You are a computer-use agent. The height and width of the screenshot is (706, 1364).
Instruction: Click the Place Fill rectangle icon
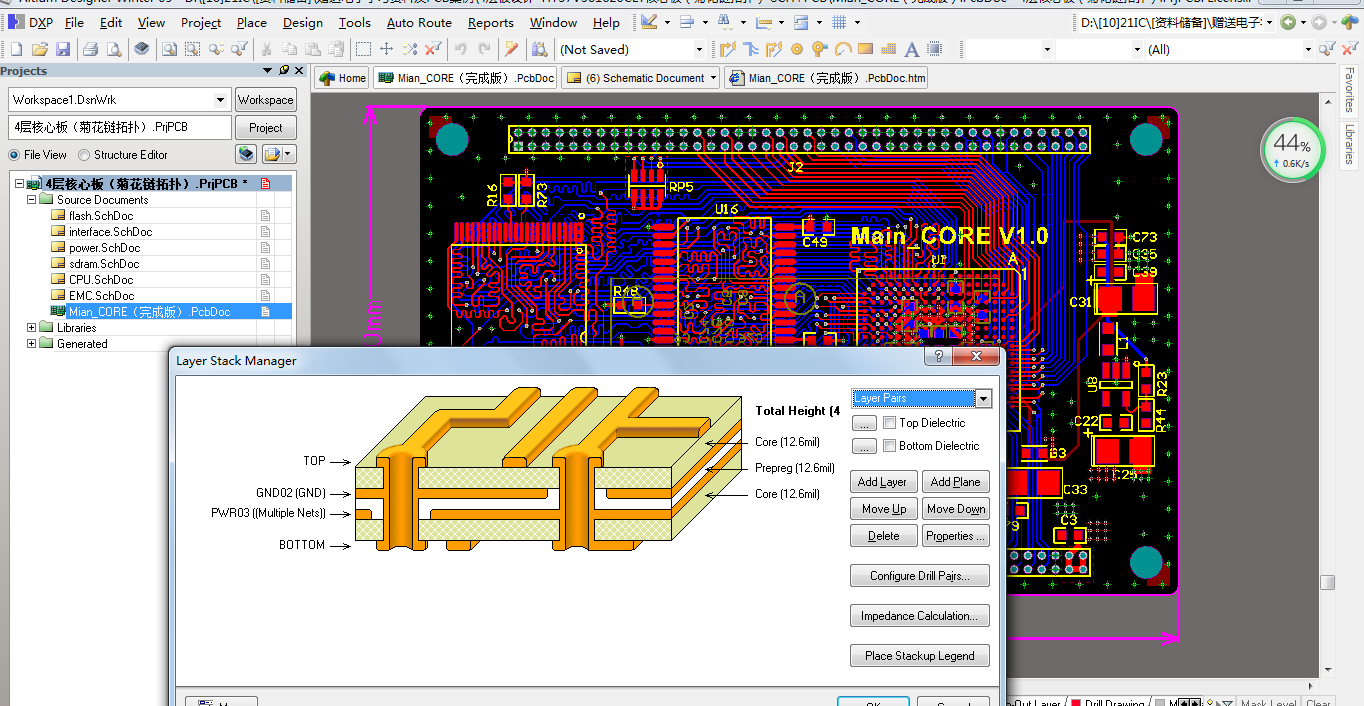pyautogui.click(x=866, y=49)
